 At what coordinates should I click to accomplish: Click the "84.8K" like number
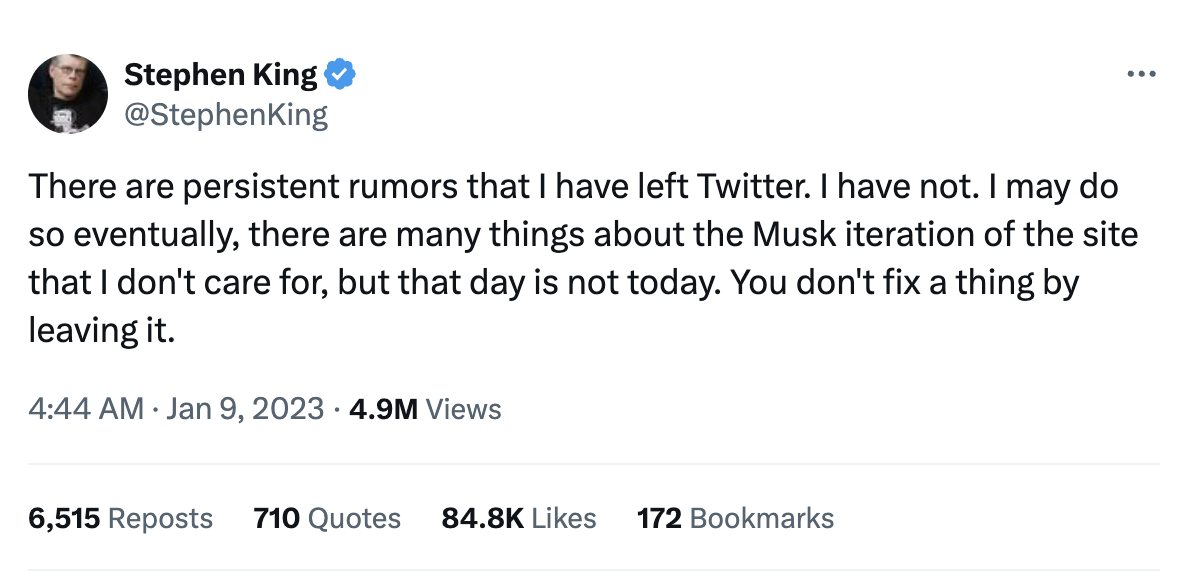pyautogui.click(x=482, y=518)
